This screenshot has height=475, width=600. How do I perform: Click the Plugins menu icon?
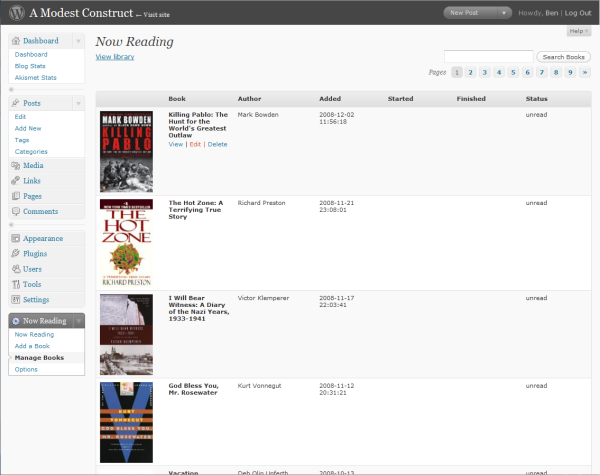click(16, 254)
